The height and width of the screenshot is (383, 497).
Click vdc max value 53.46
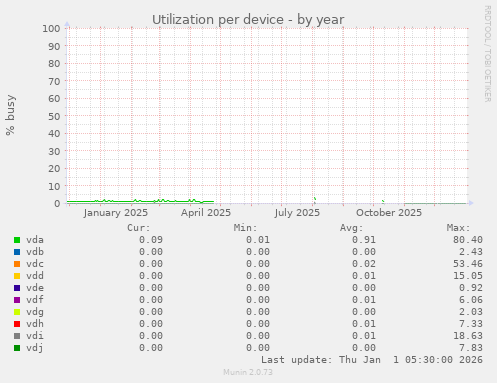point(468,264)
